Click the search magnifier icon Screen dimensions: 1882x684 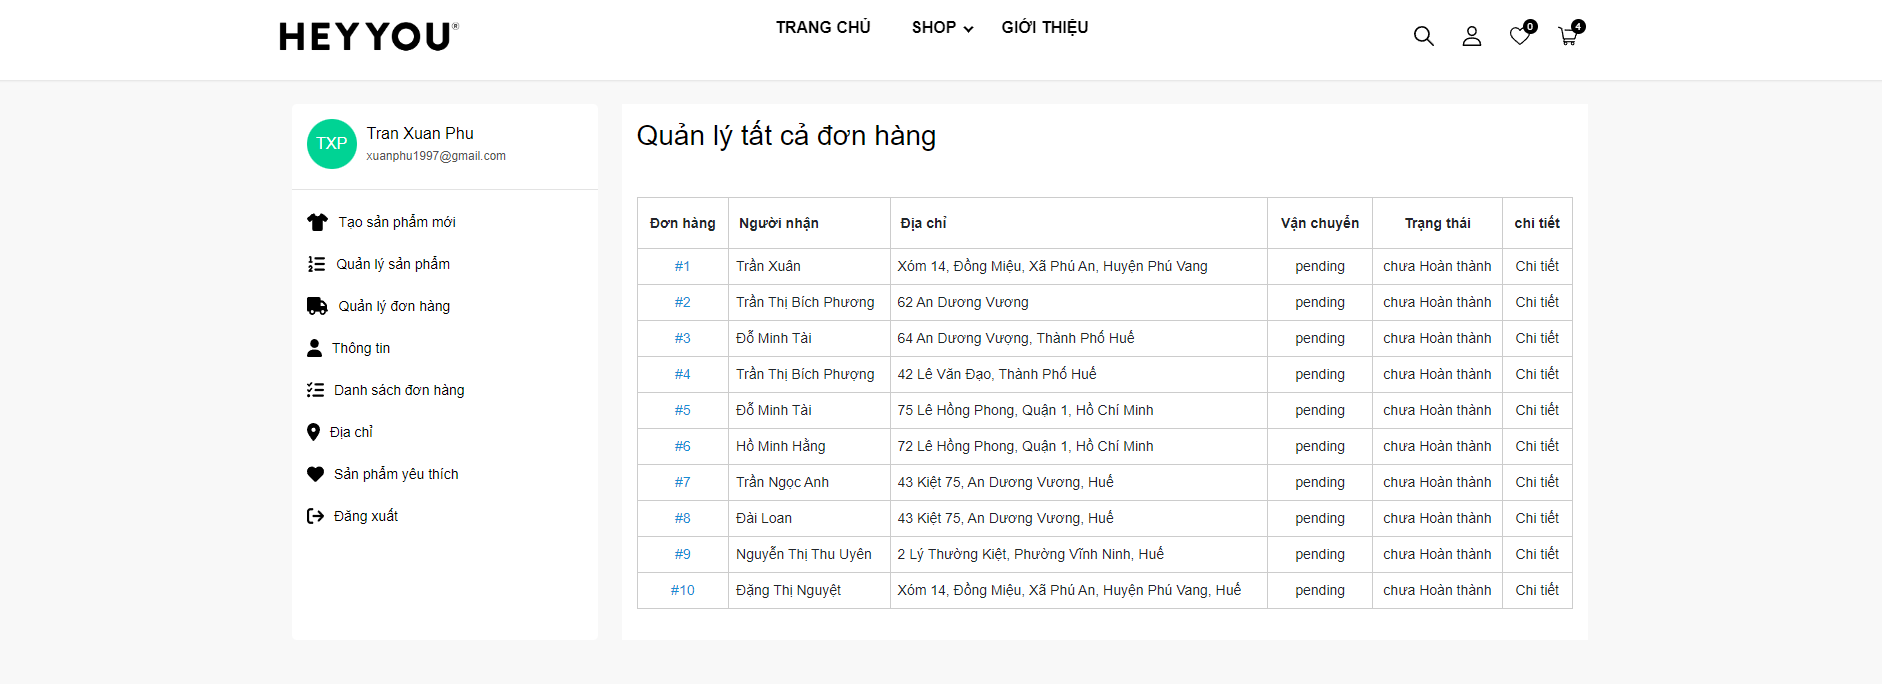(1423, 36)
